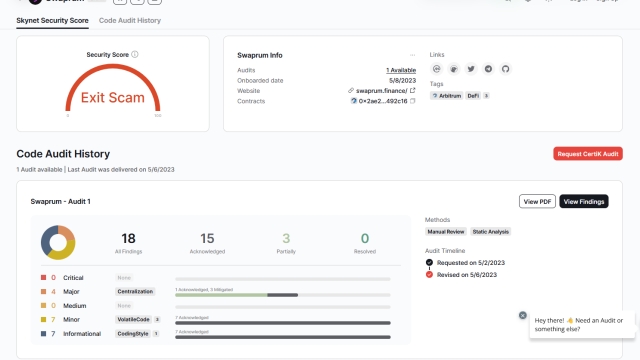The height and width of the screenshot is (360, 640).
Task: Click the View PDF button
Action: pyautogui.click(x=537, y=202)
